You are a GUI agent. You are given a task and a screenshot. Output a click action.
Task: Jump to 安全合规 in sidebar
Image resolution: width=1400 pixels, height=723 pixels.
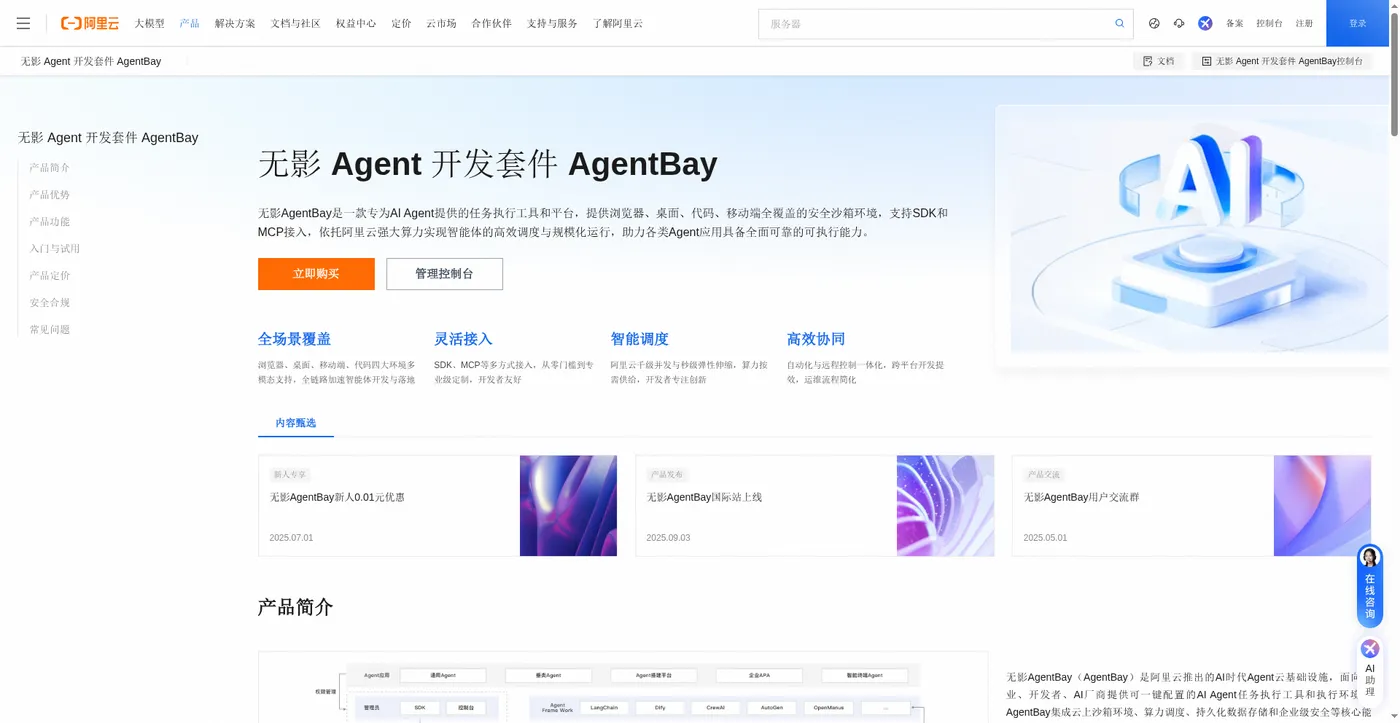[x=50, y=303]
